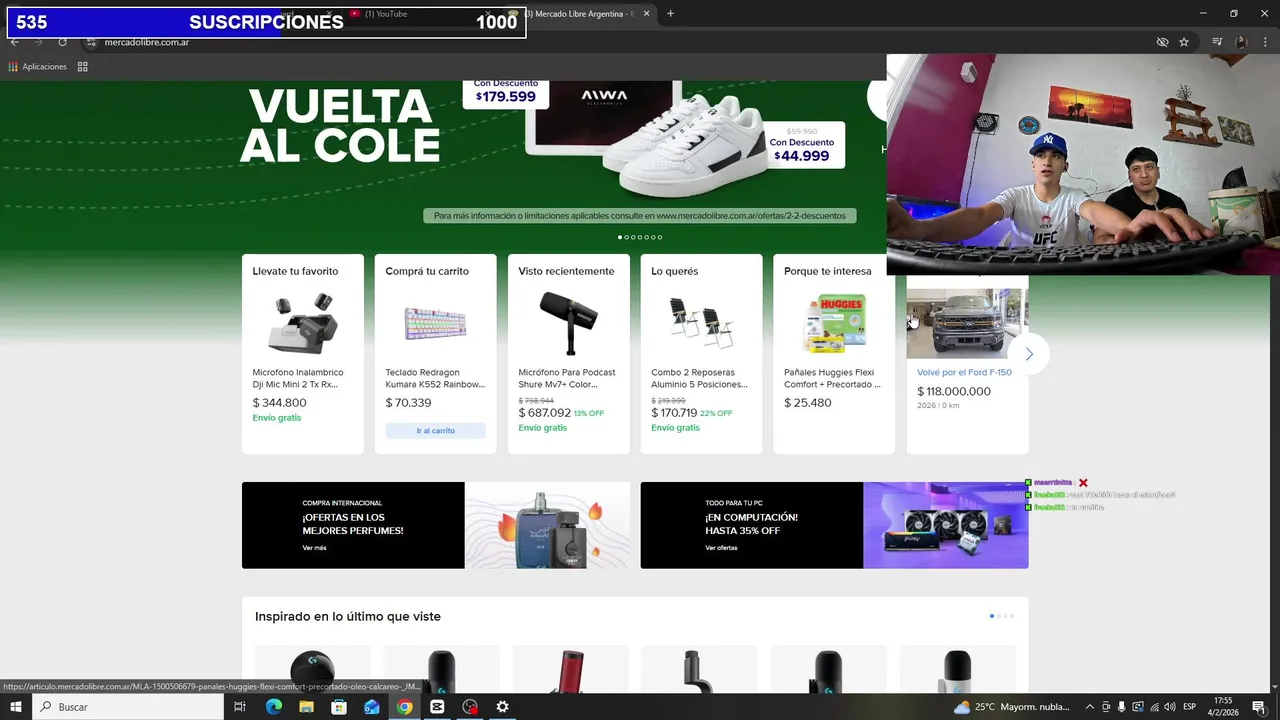Screen dimensions: 1280x720
Task: Toggle the microphone icon in system tray
Action: (1121, 707)
